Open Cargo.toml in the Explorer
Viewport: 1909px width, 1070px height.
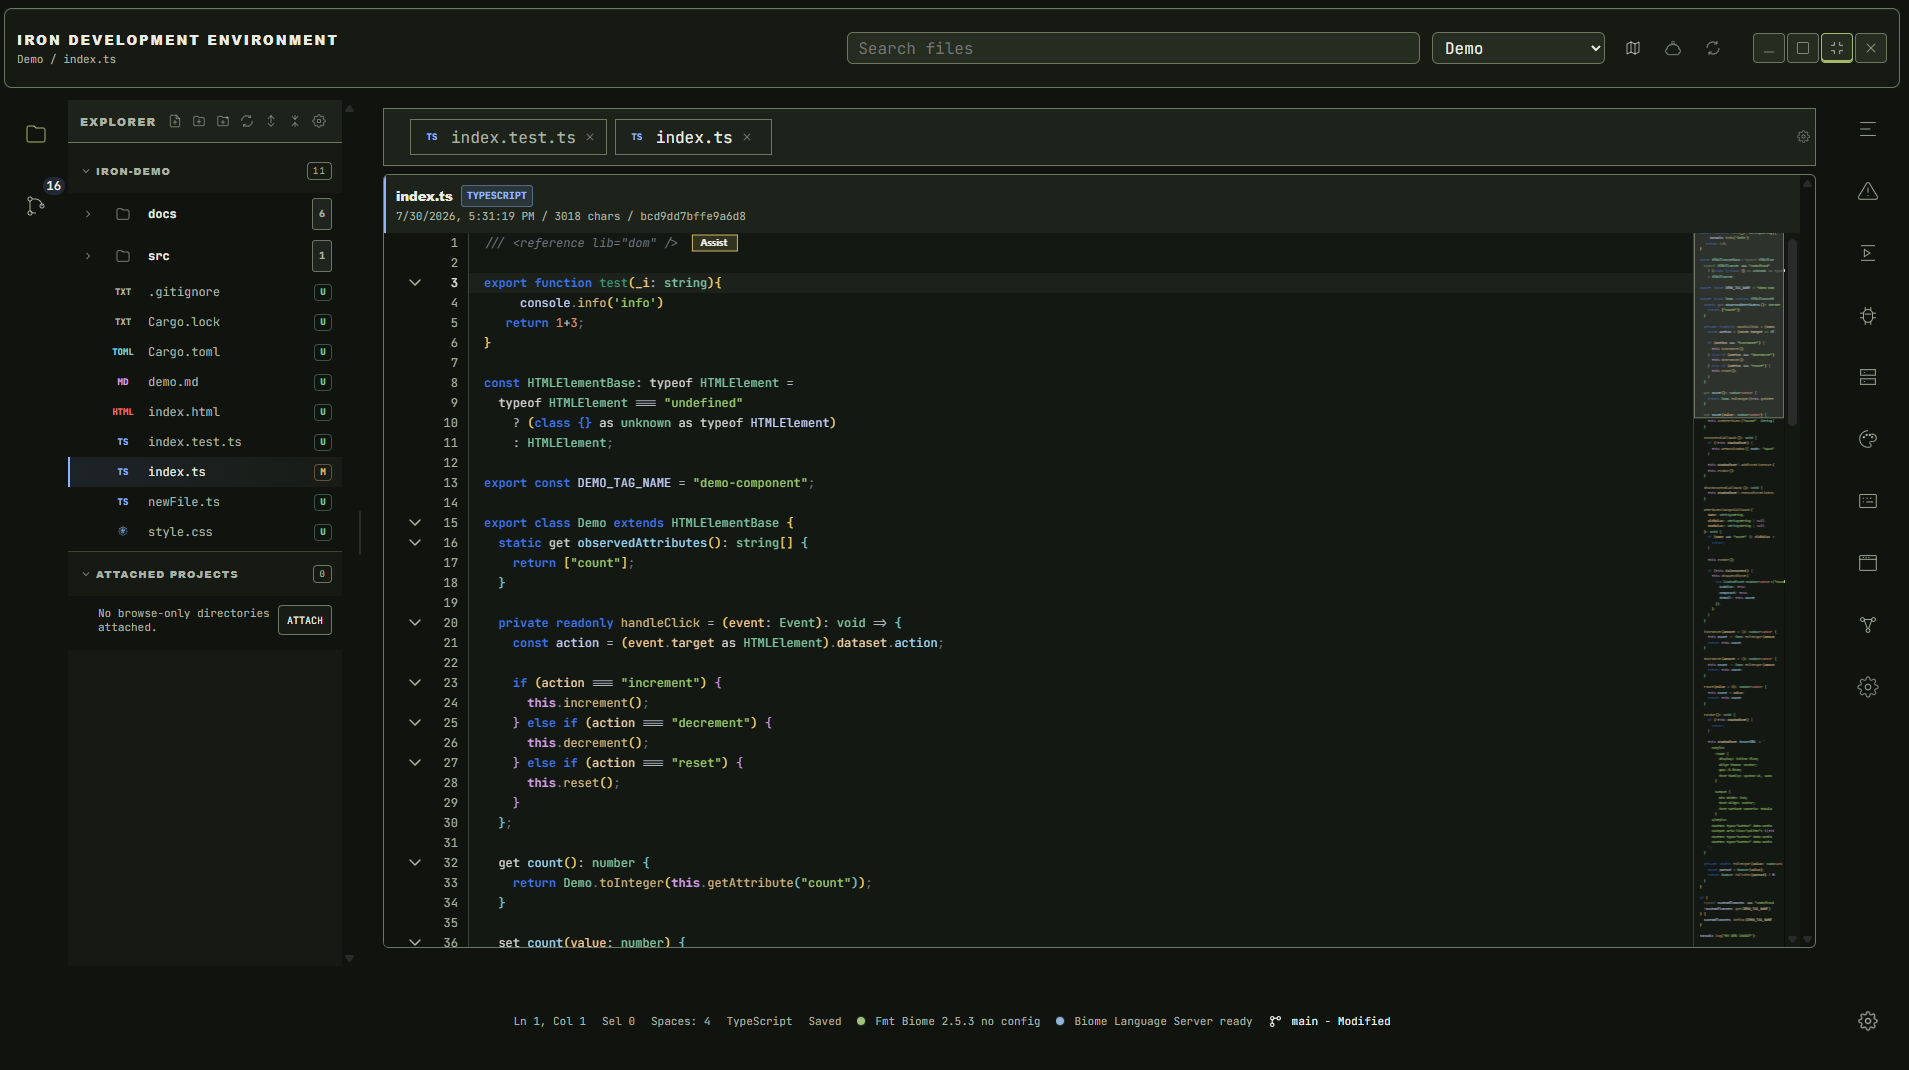[x=205, y=352]
